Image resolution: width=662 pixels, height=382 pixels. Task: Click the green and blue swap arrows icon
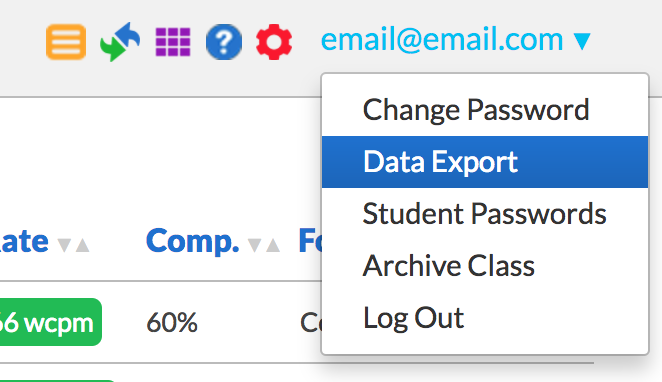click(120, 42)
